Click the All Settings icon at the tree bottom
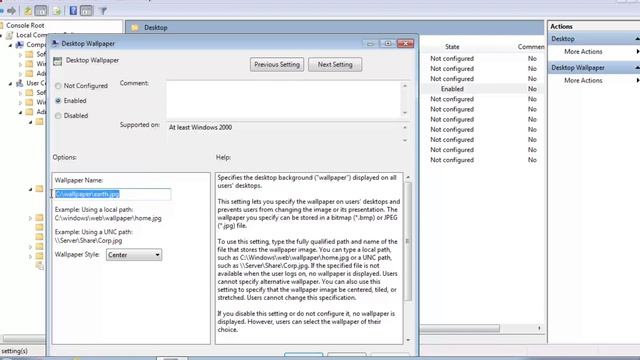Image resolution: width=640 pixels, height=360 pixels. (x=40, y=266)
